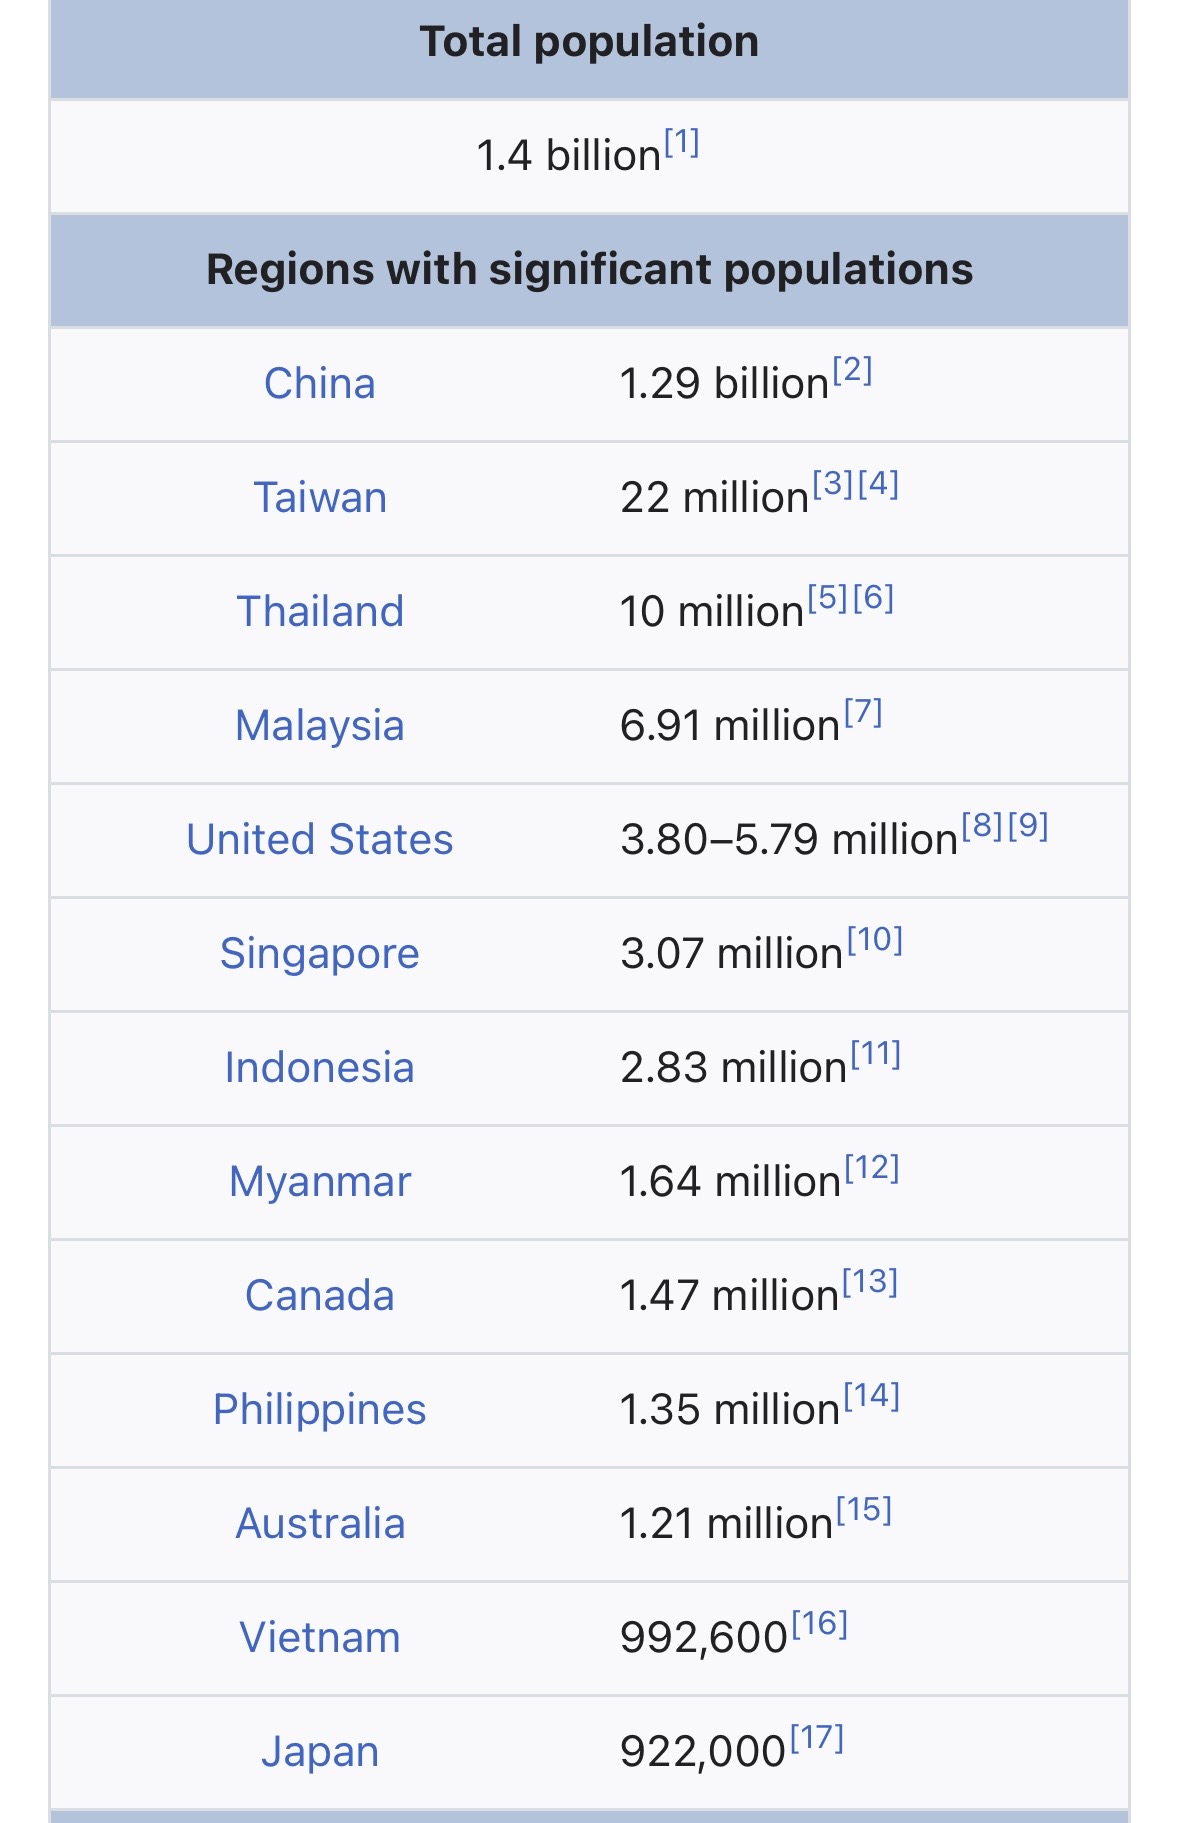Open the Malaysia country link
Screen dimensions: 1177x1823
pyautogui.click(x=320, y=726)
